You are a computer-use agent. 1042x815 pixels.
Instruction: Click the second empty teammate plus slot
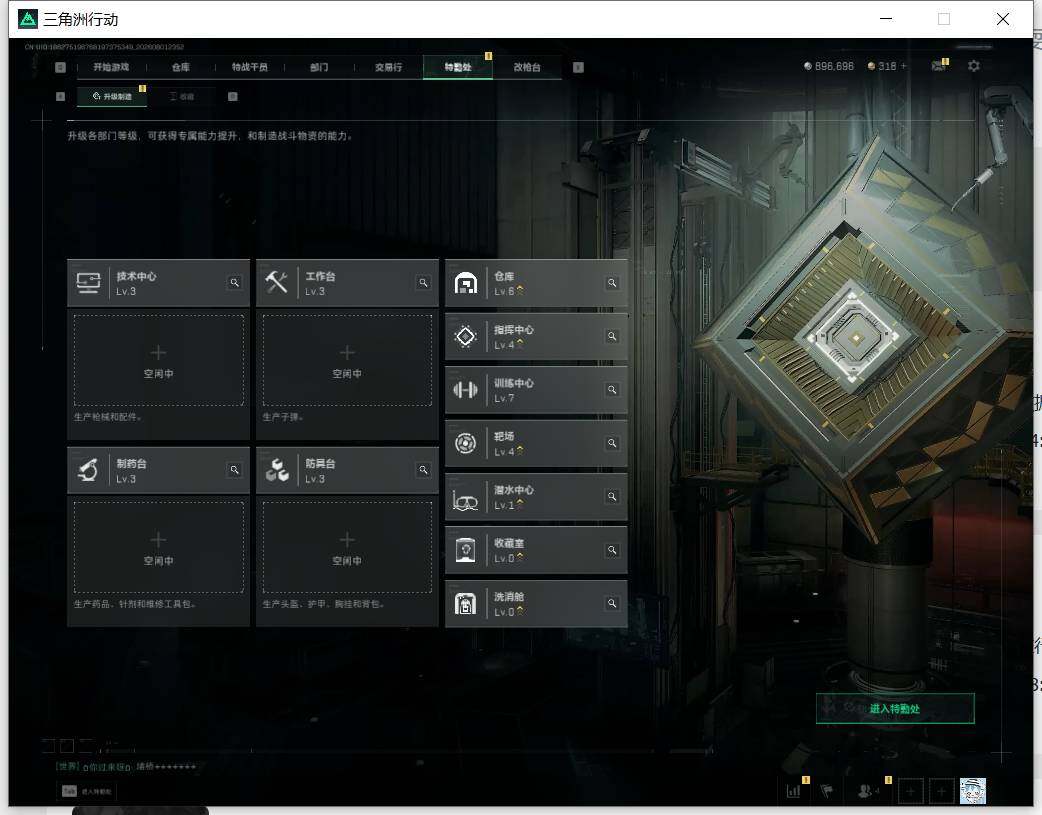(x=941, y=791)
